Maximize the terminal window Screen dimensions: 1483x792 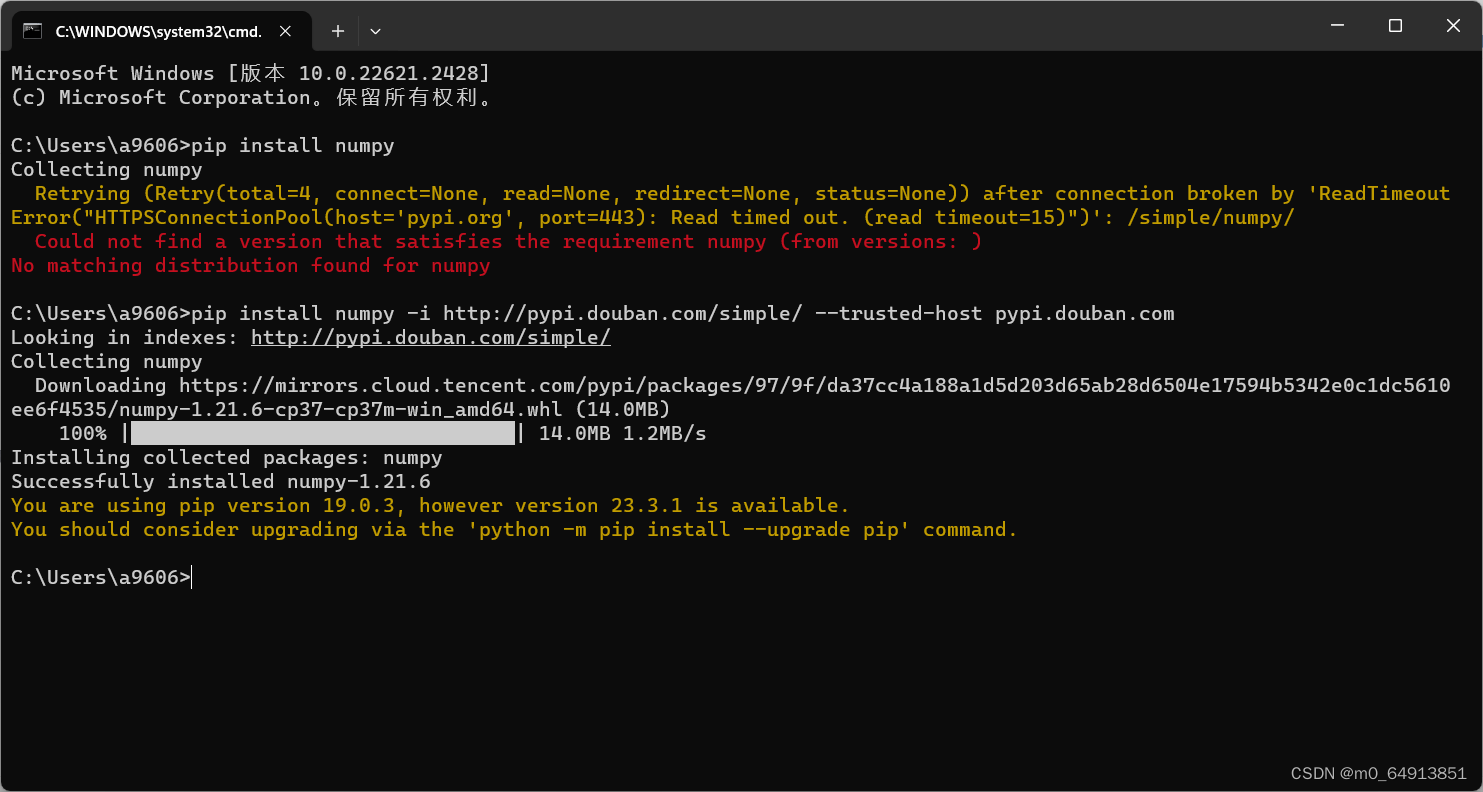pyautogui.click(x=1395, y=26)
